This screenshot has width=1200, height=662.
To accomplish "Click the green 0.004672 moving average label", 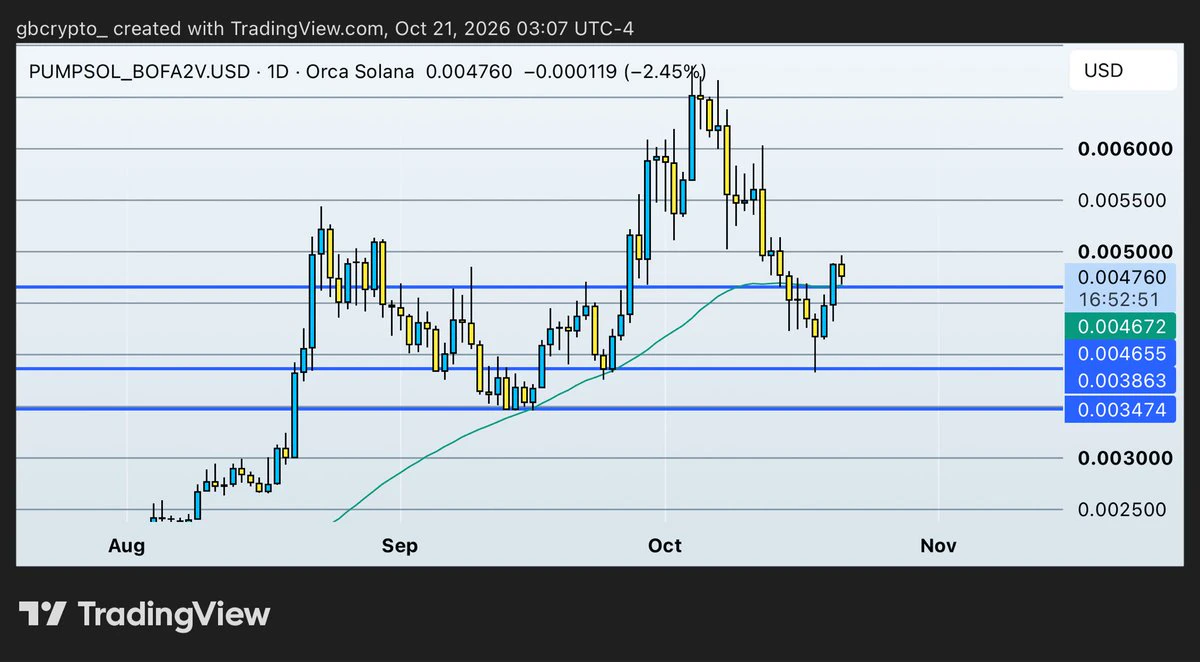I will [x=1120, y=325].
